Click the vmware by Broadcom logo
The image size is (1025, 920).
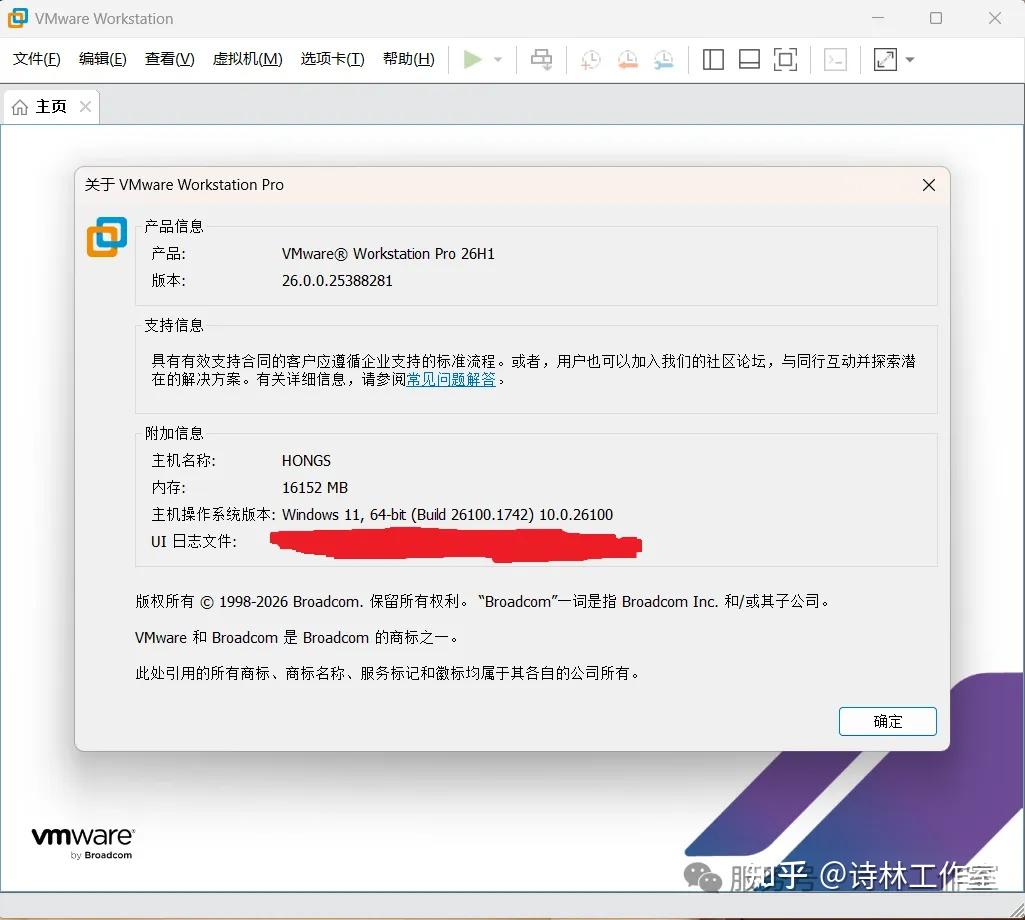[83, 843]
